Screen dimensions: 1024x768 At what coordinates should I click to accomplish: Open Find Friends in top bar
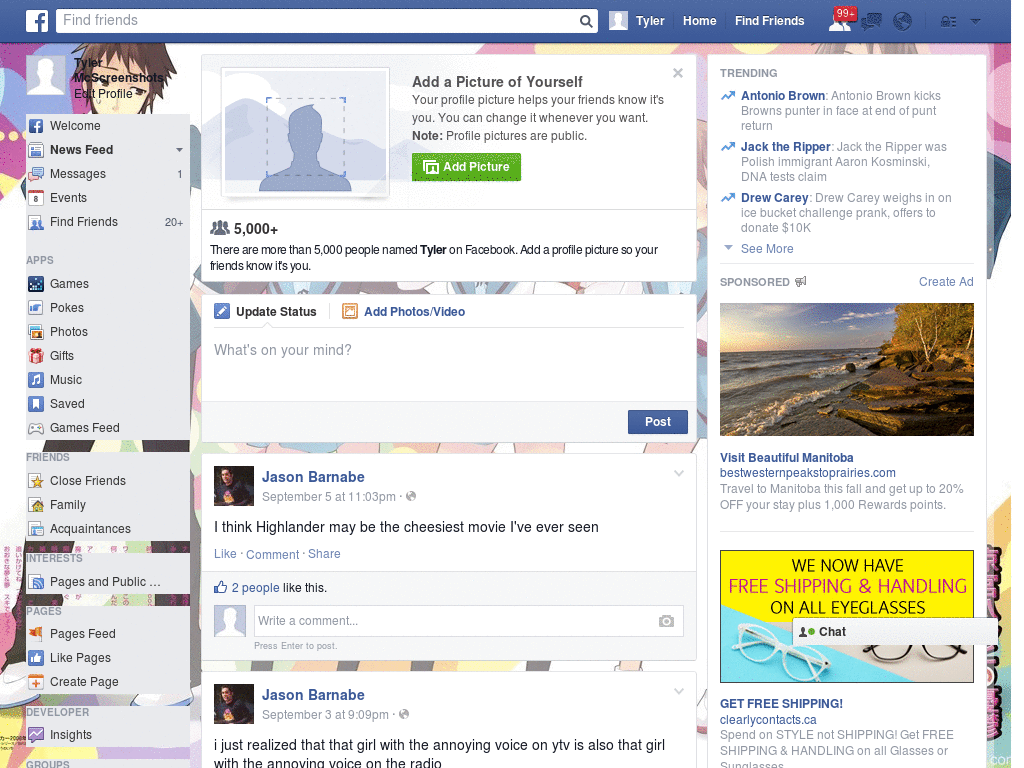769,21
